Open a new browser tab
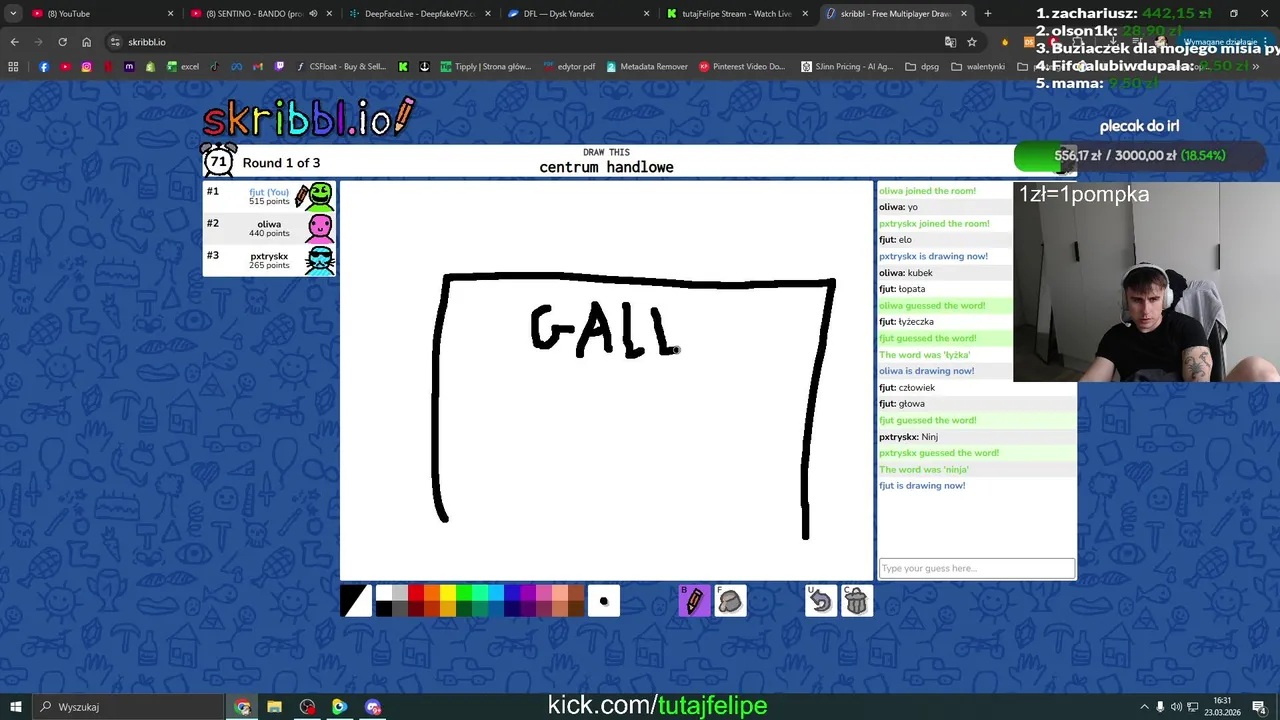The image size is (1280, 720). (x=988, y=14)
